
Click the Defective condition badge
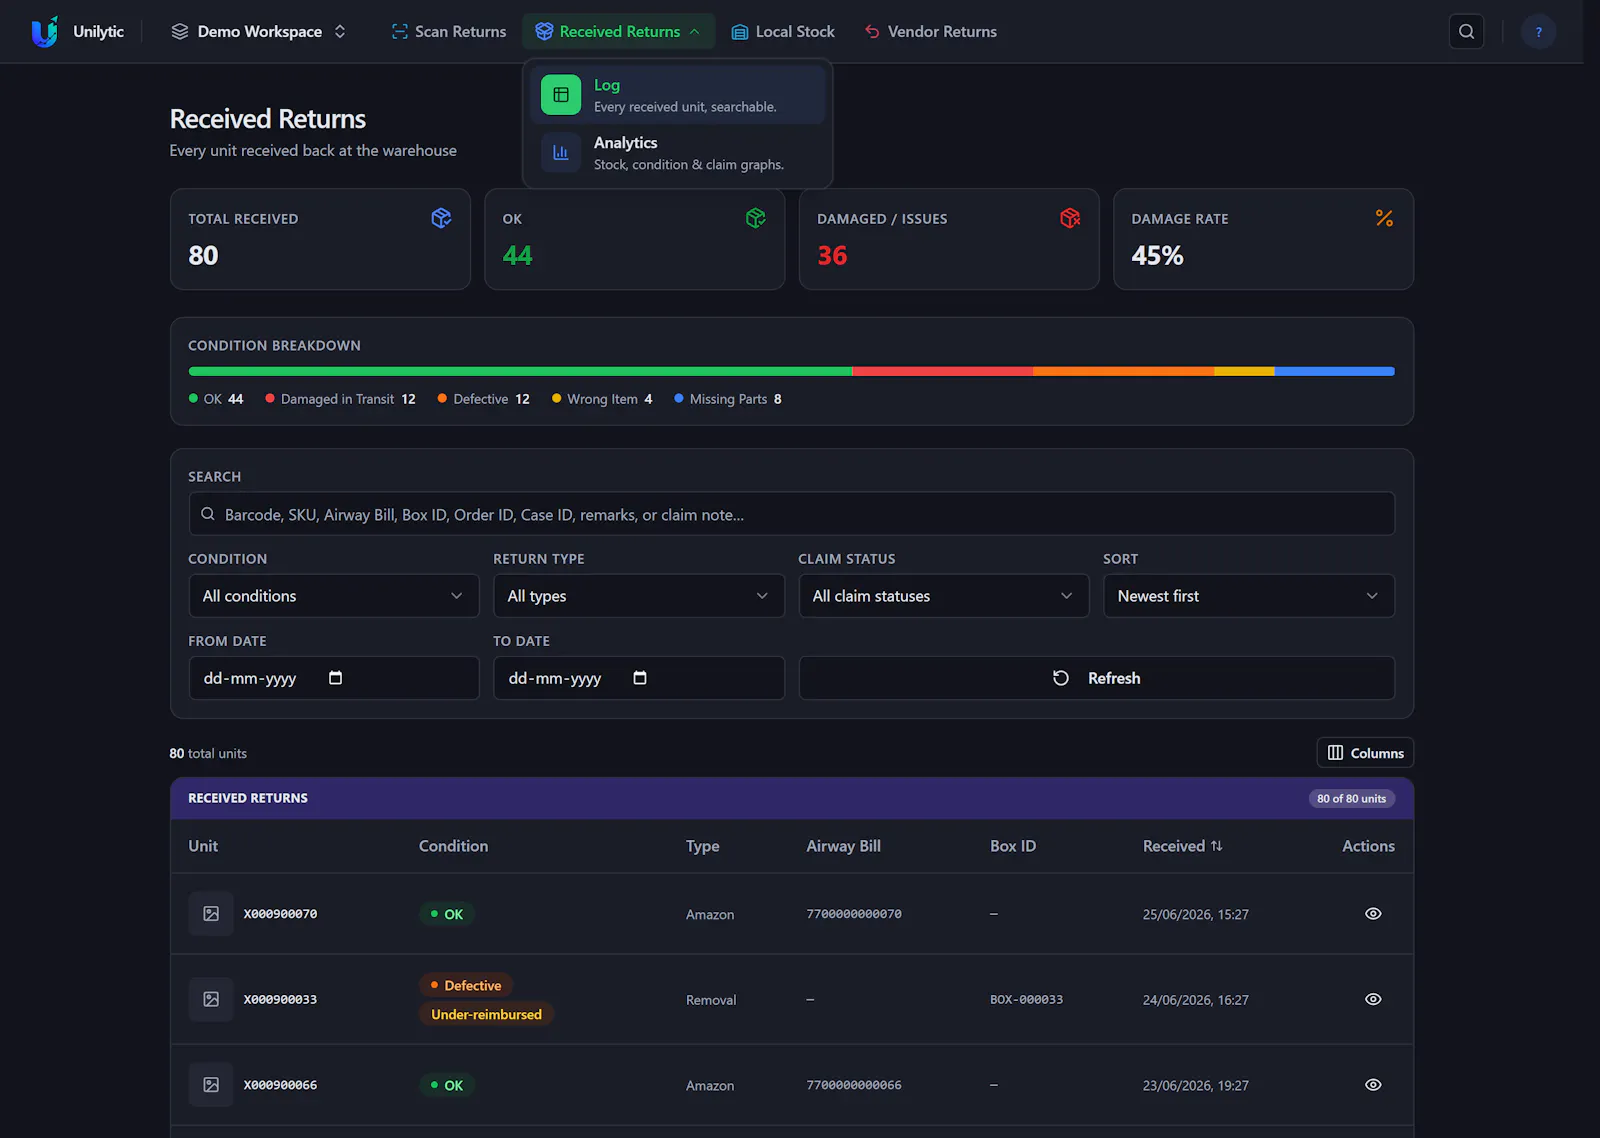(x=466, y=985)
